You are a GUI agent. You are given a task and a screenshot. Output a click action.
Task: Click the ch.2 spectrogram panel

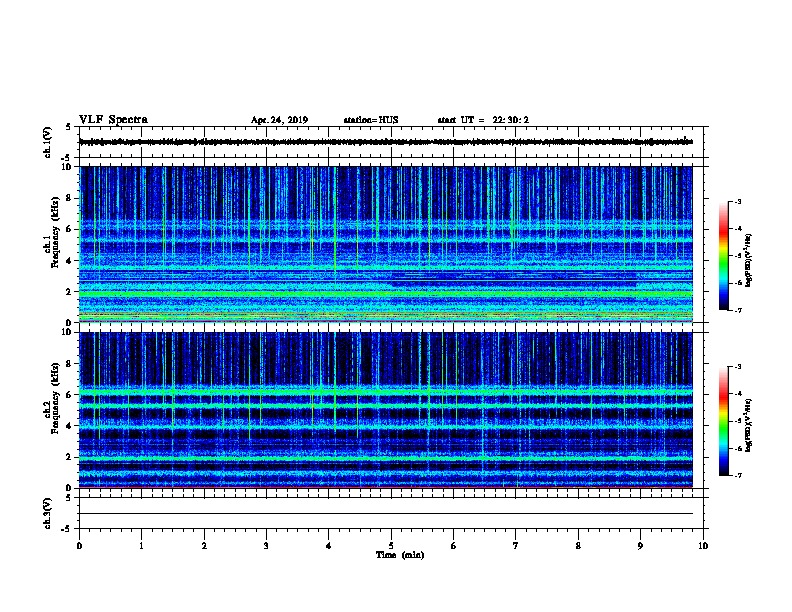(386, 410)
